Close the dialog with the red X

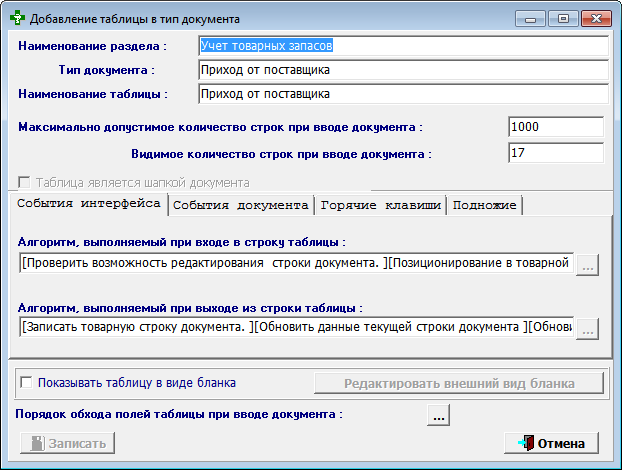[596, 19]
